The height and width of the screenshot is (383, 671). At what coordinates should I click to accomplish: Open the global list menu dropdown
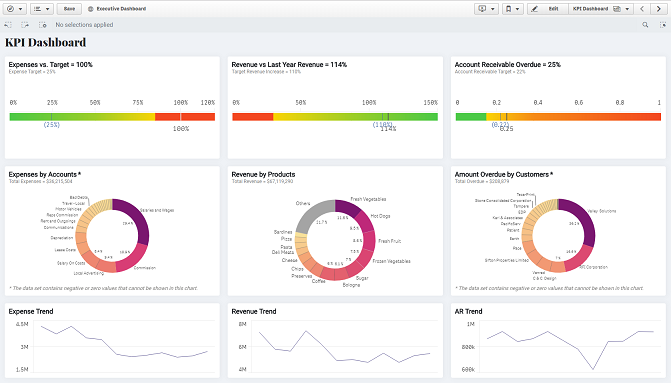[x=42, y=9]
